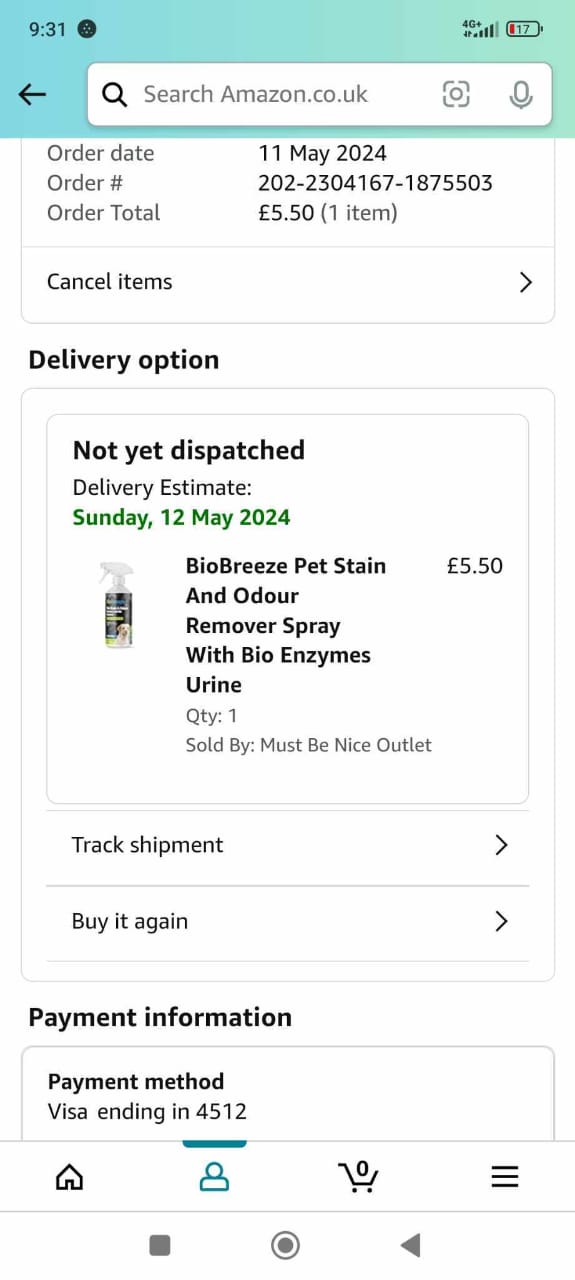Go to the Home tab icon
This screenshot has width=575, height=1280.
point(69,1178)
